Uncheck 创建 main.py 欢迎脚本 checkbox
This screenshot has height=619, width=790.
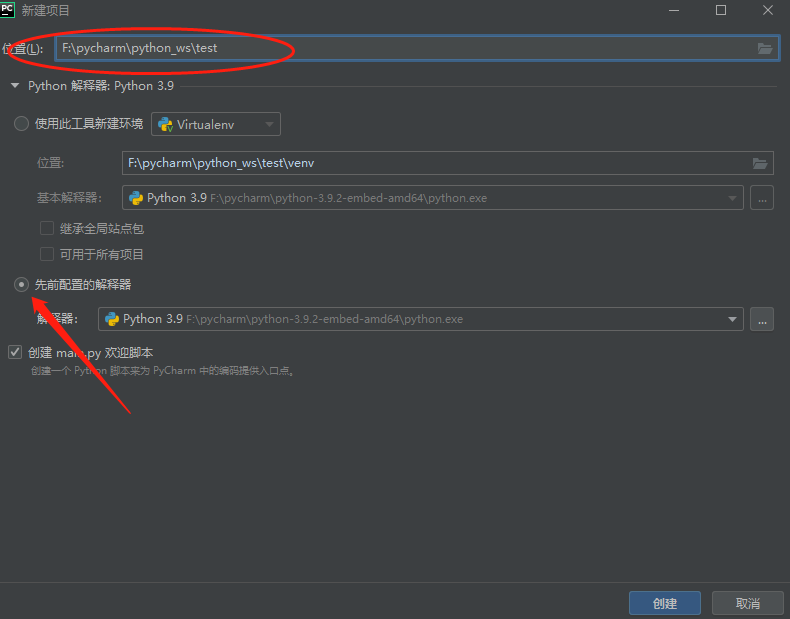coord(15,353)
